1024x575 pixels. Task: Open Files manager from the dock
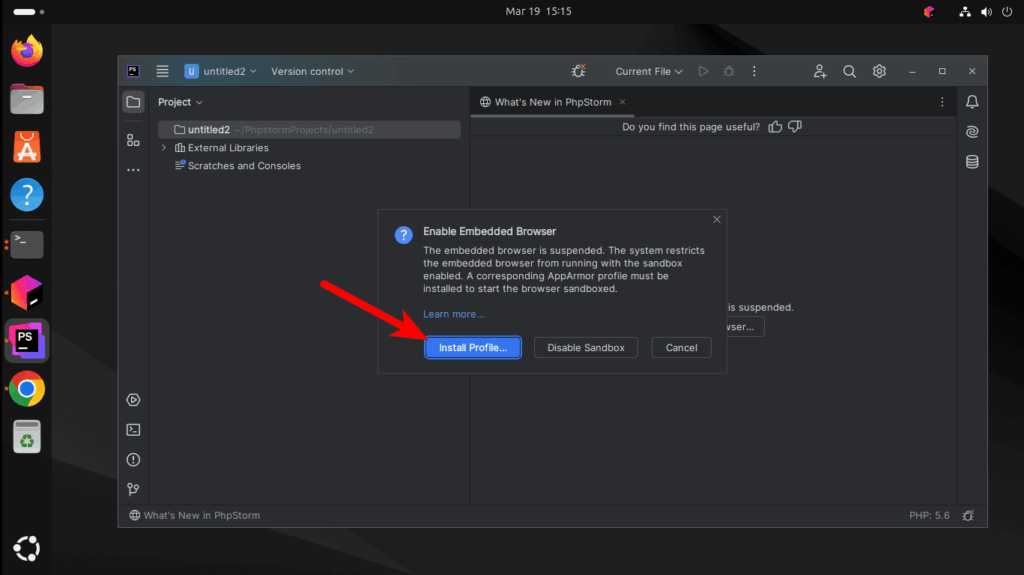[27, 99]
